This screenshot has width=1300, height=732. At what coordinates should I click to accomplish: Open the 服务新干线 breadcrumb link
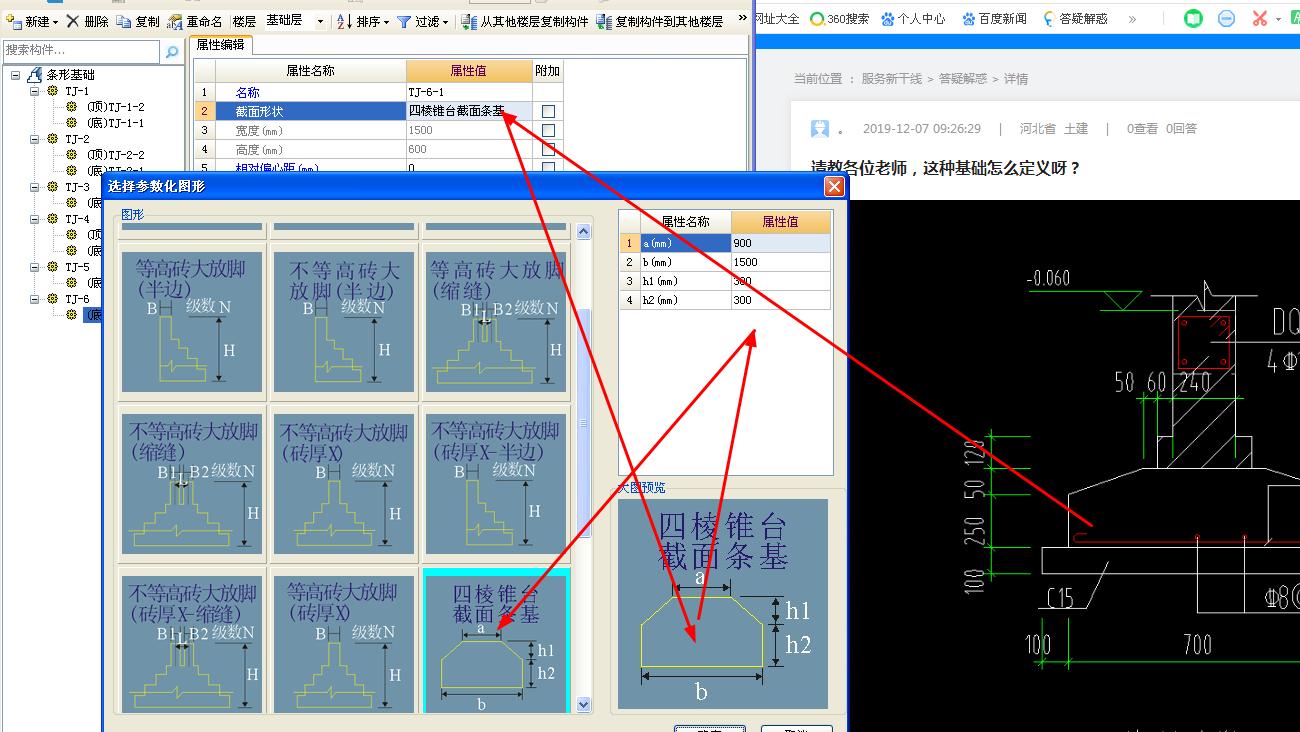click(x=892, y=79)
